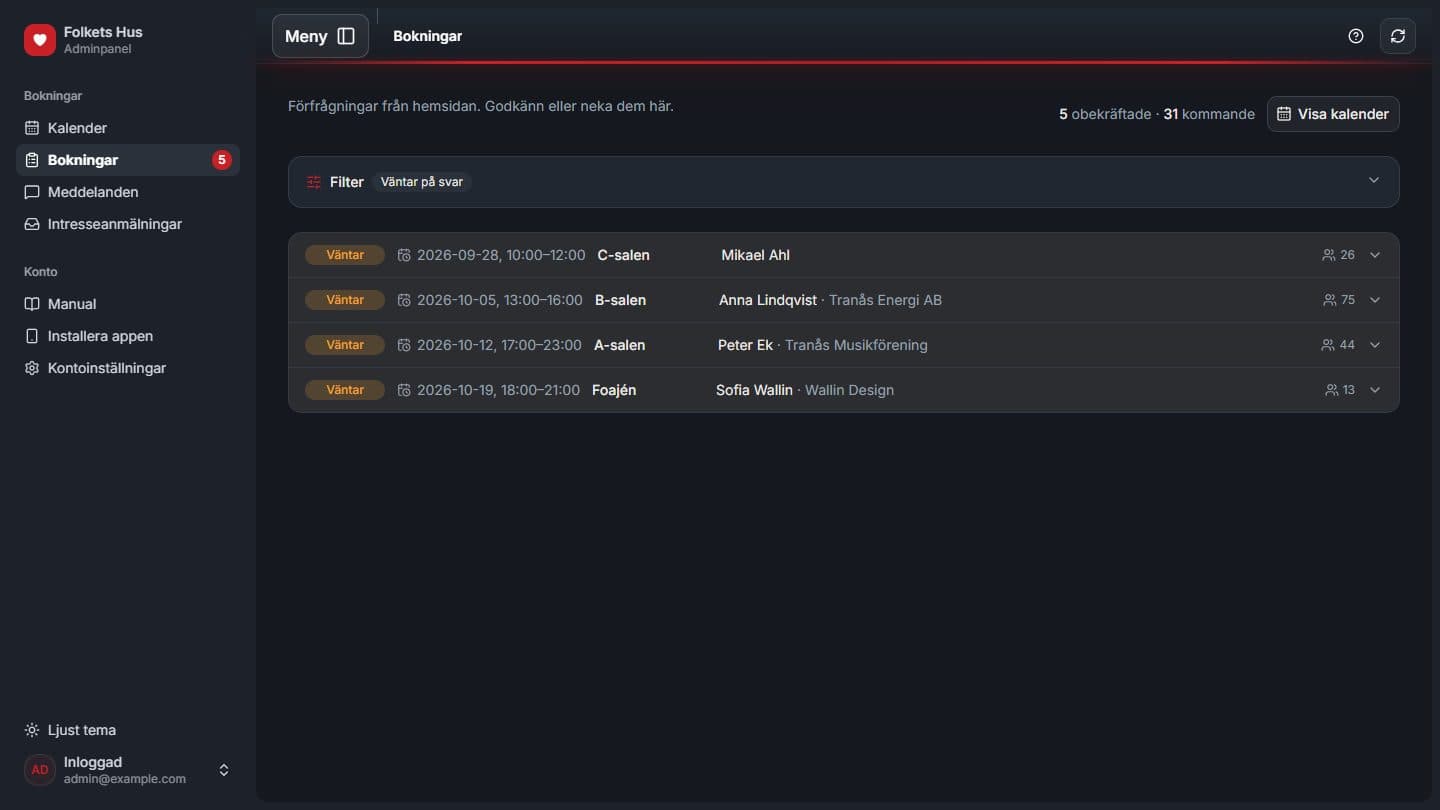Open Kontoinställningar settings page

[x=128, y=368]
